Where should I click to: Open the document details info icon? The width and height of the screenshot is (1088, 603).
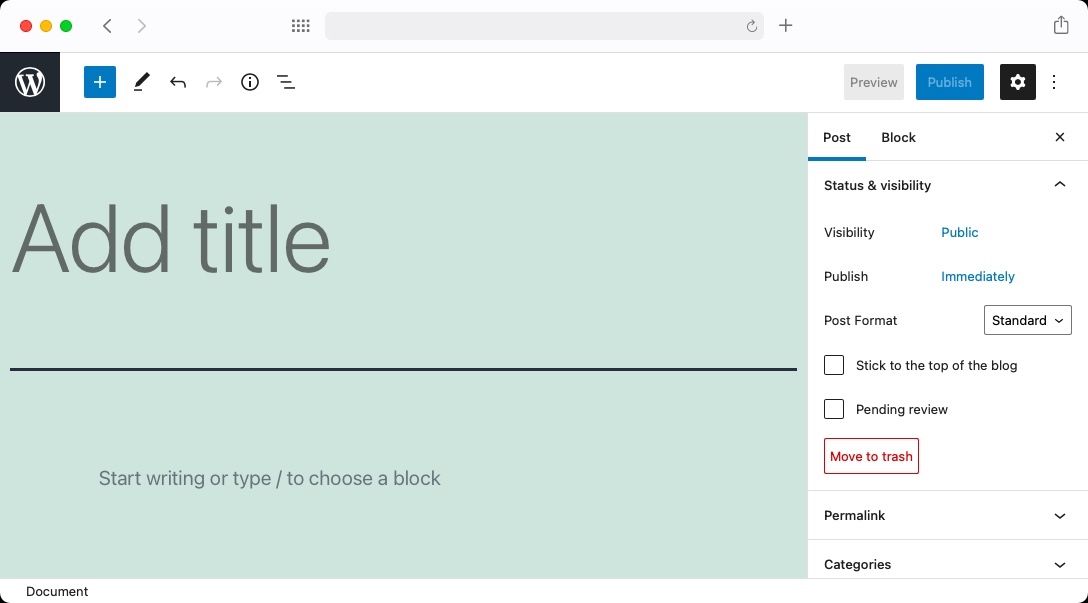[250, 82]
